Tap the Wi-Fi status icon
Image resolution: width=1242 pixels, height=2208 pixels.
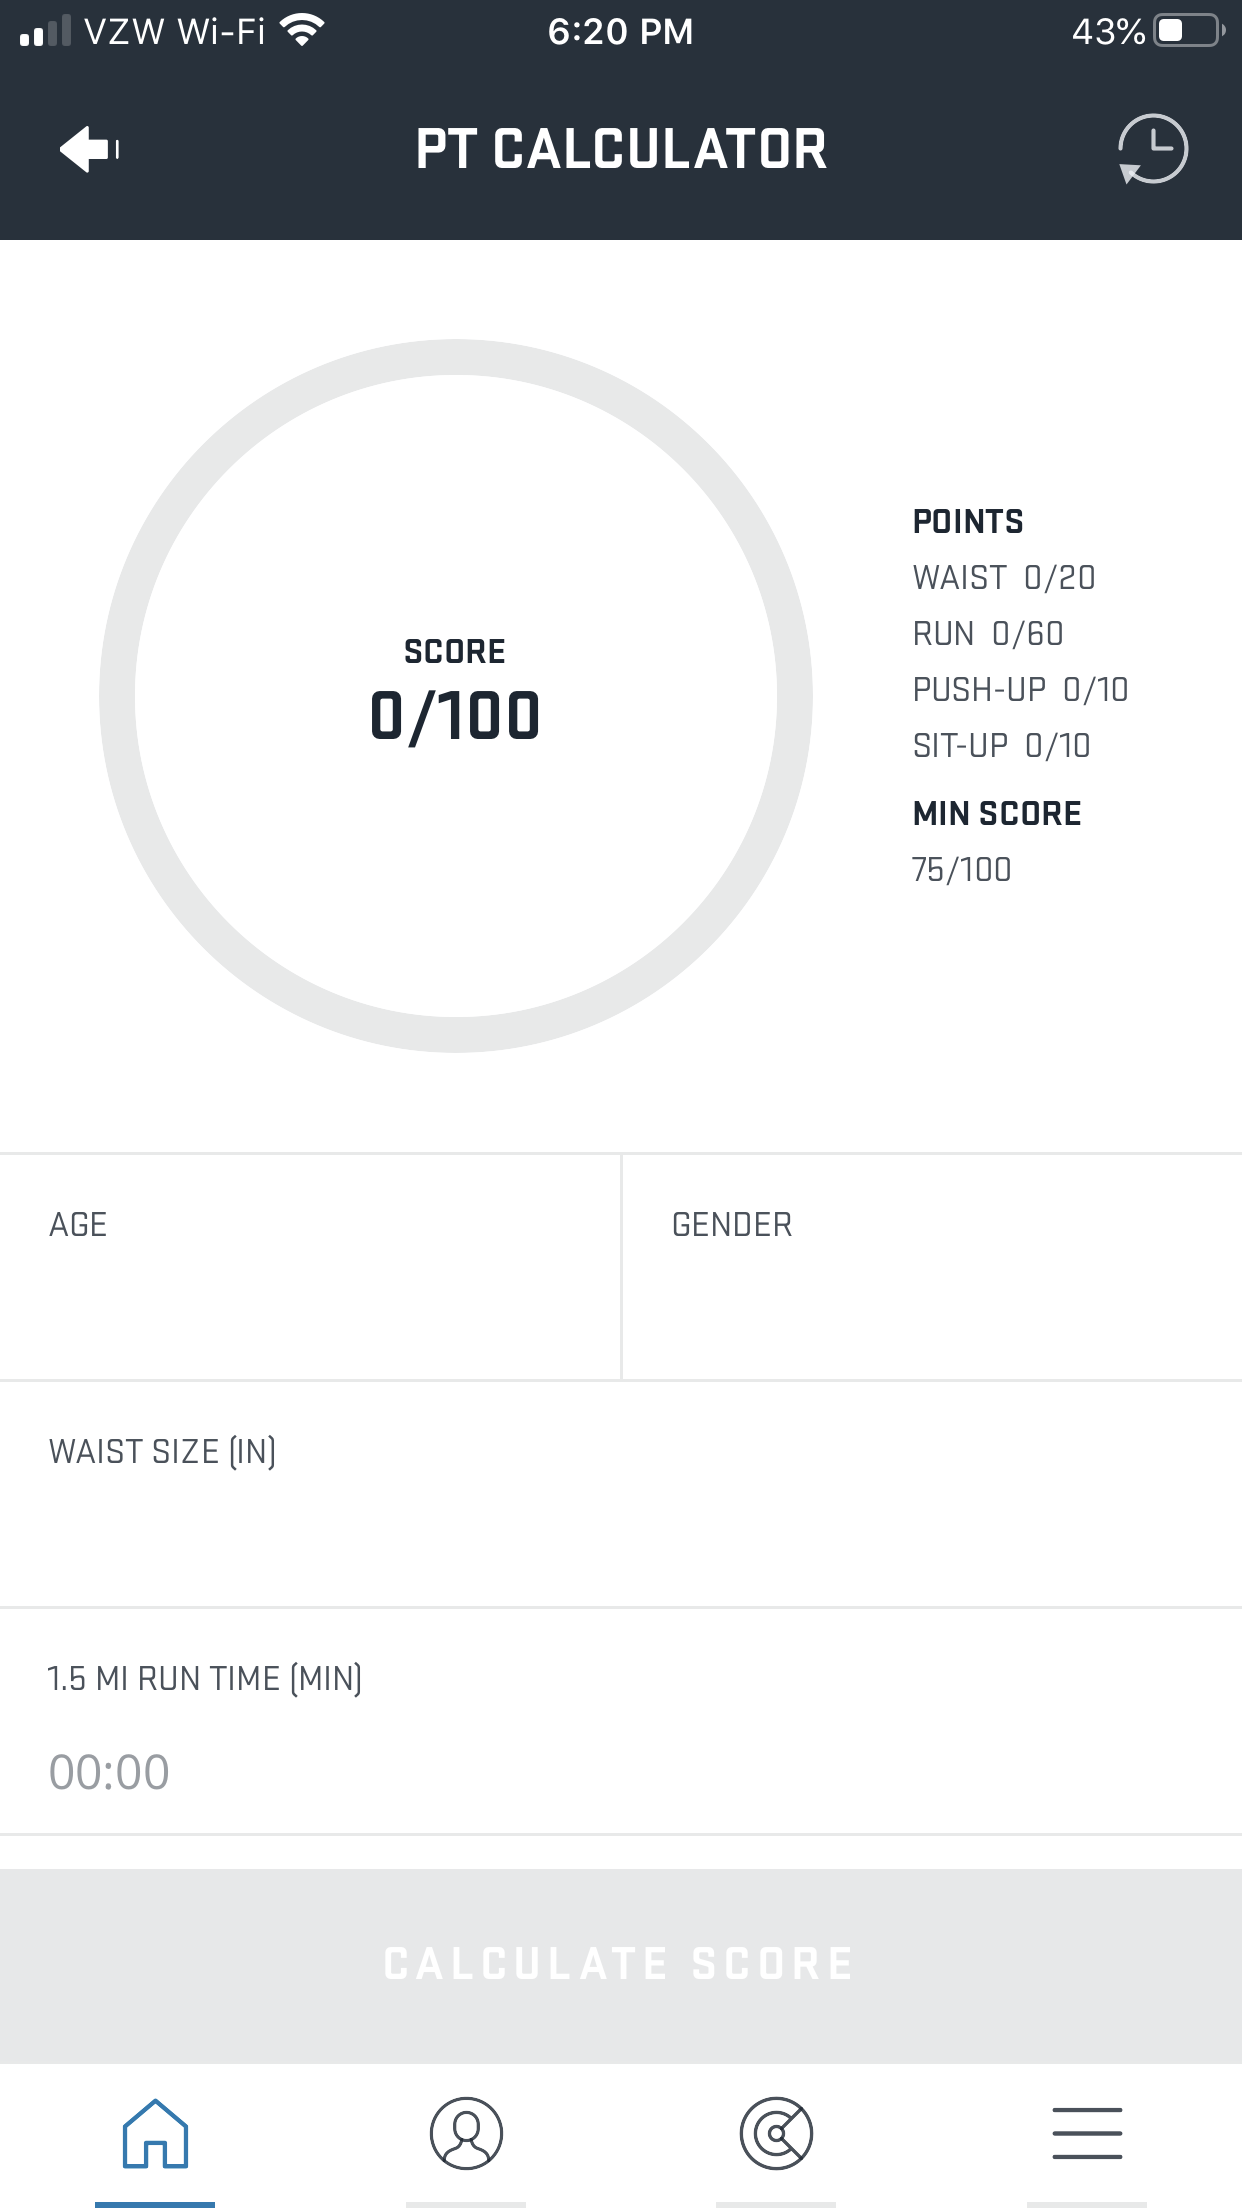(302, 31)
